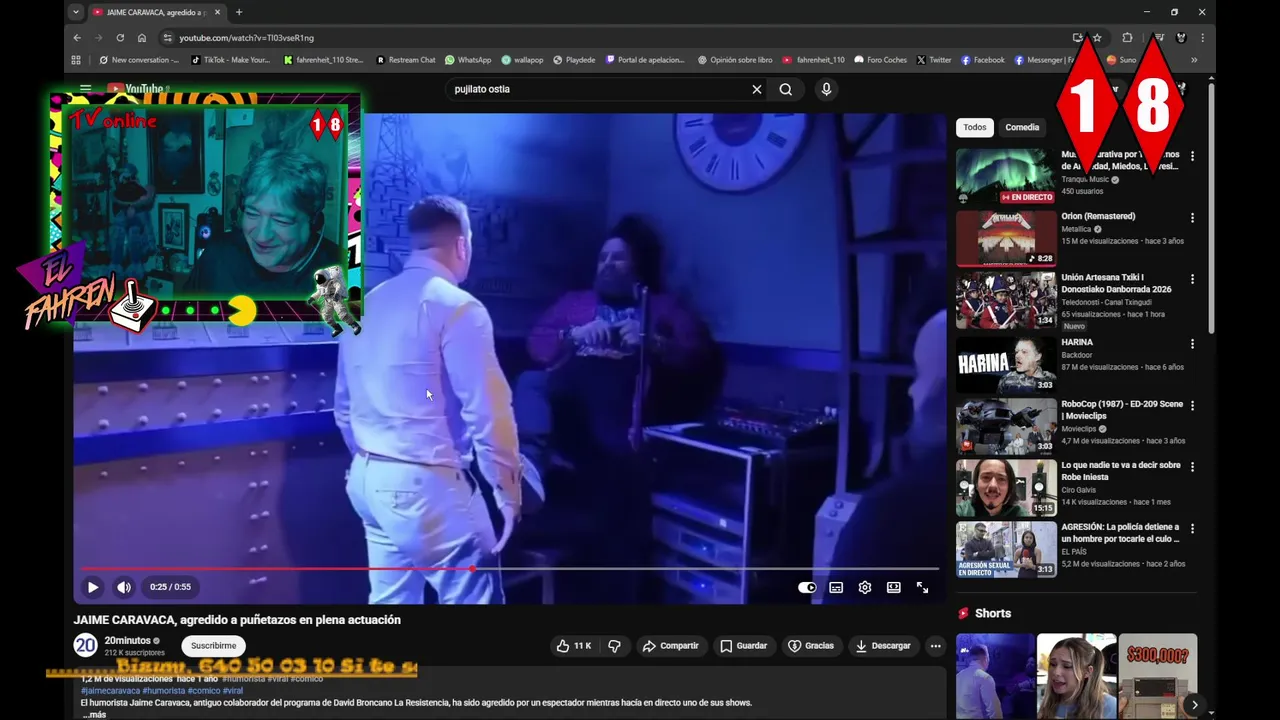This screenshot has width=1280, height=720.
Task: Close the JAIME CARAVACA browser tab
Action: pos(217,12)
